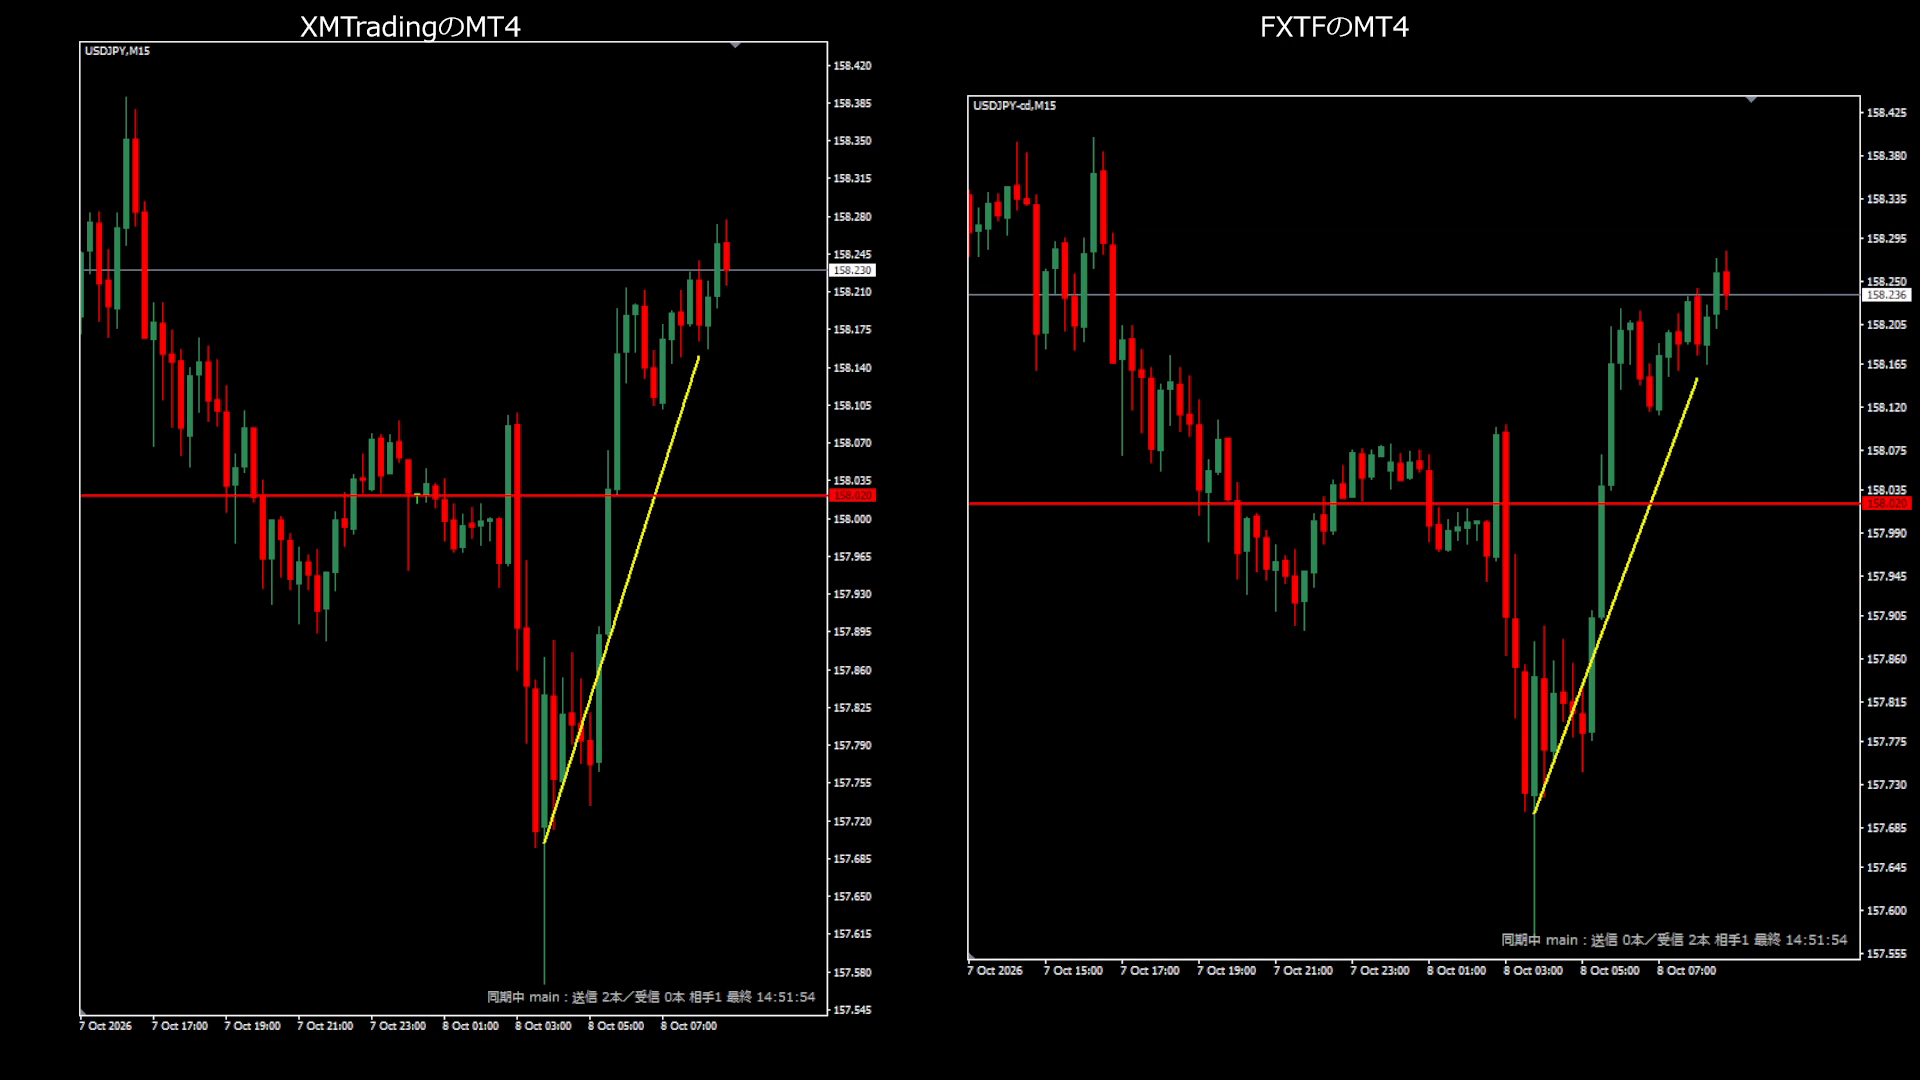Click the '8 Oct 03:00' label on FXTF time axis
Viewport: 1920px width, 1080px height.
coord(1533,971)
